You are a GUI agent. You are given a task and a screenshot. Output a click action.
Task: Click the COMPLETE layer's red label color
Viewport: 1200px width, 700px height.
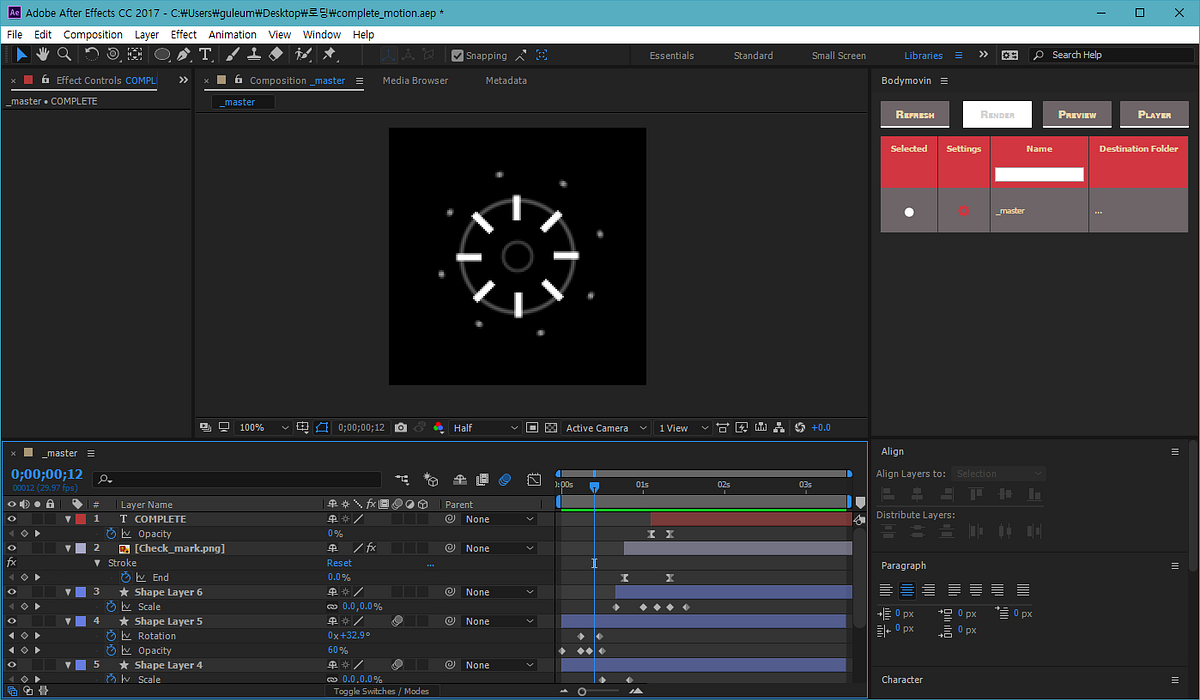coord(81,519)
